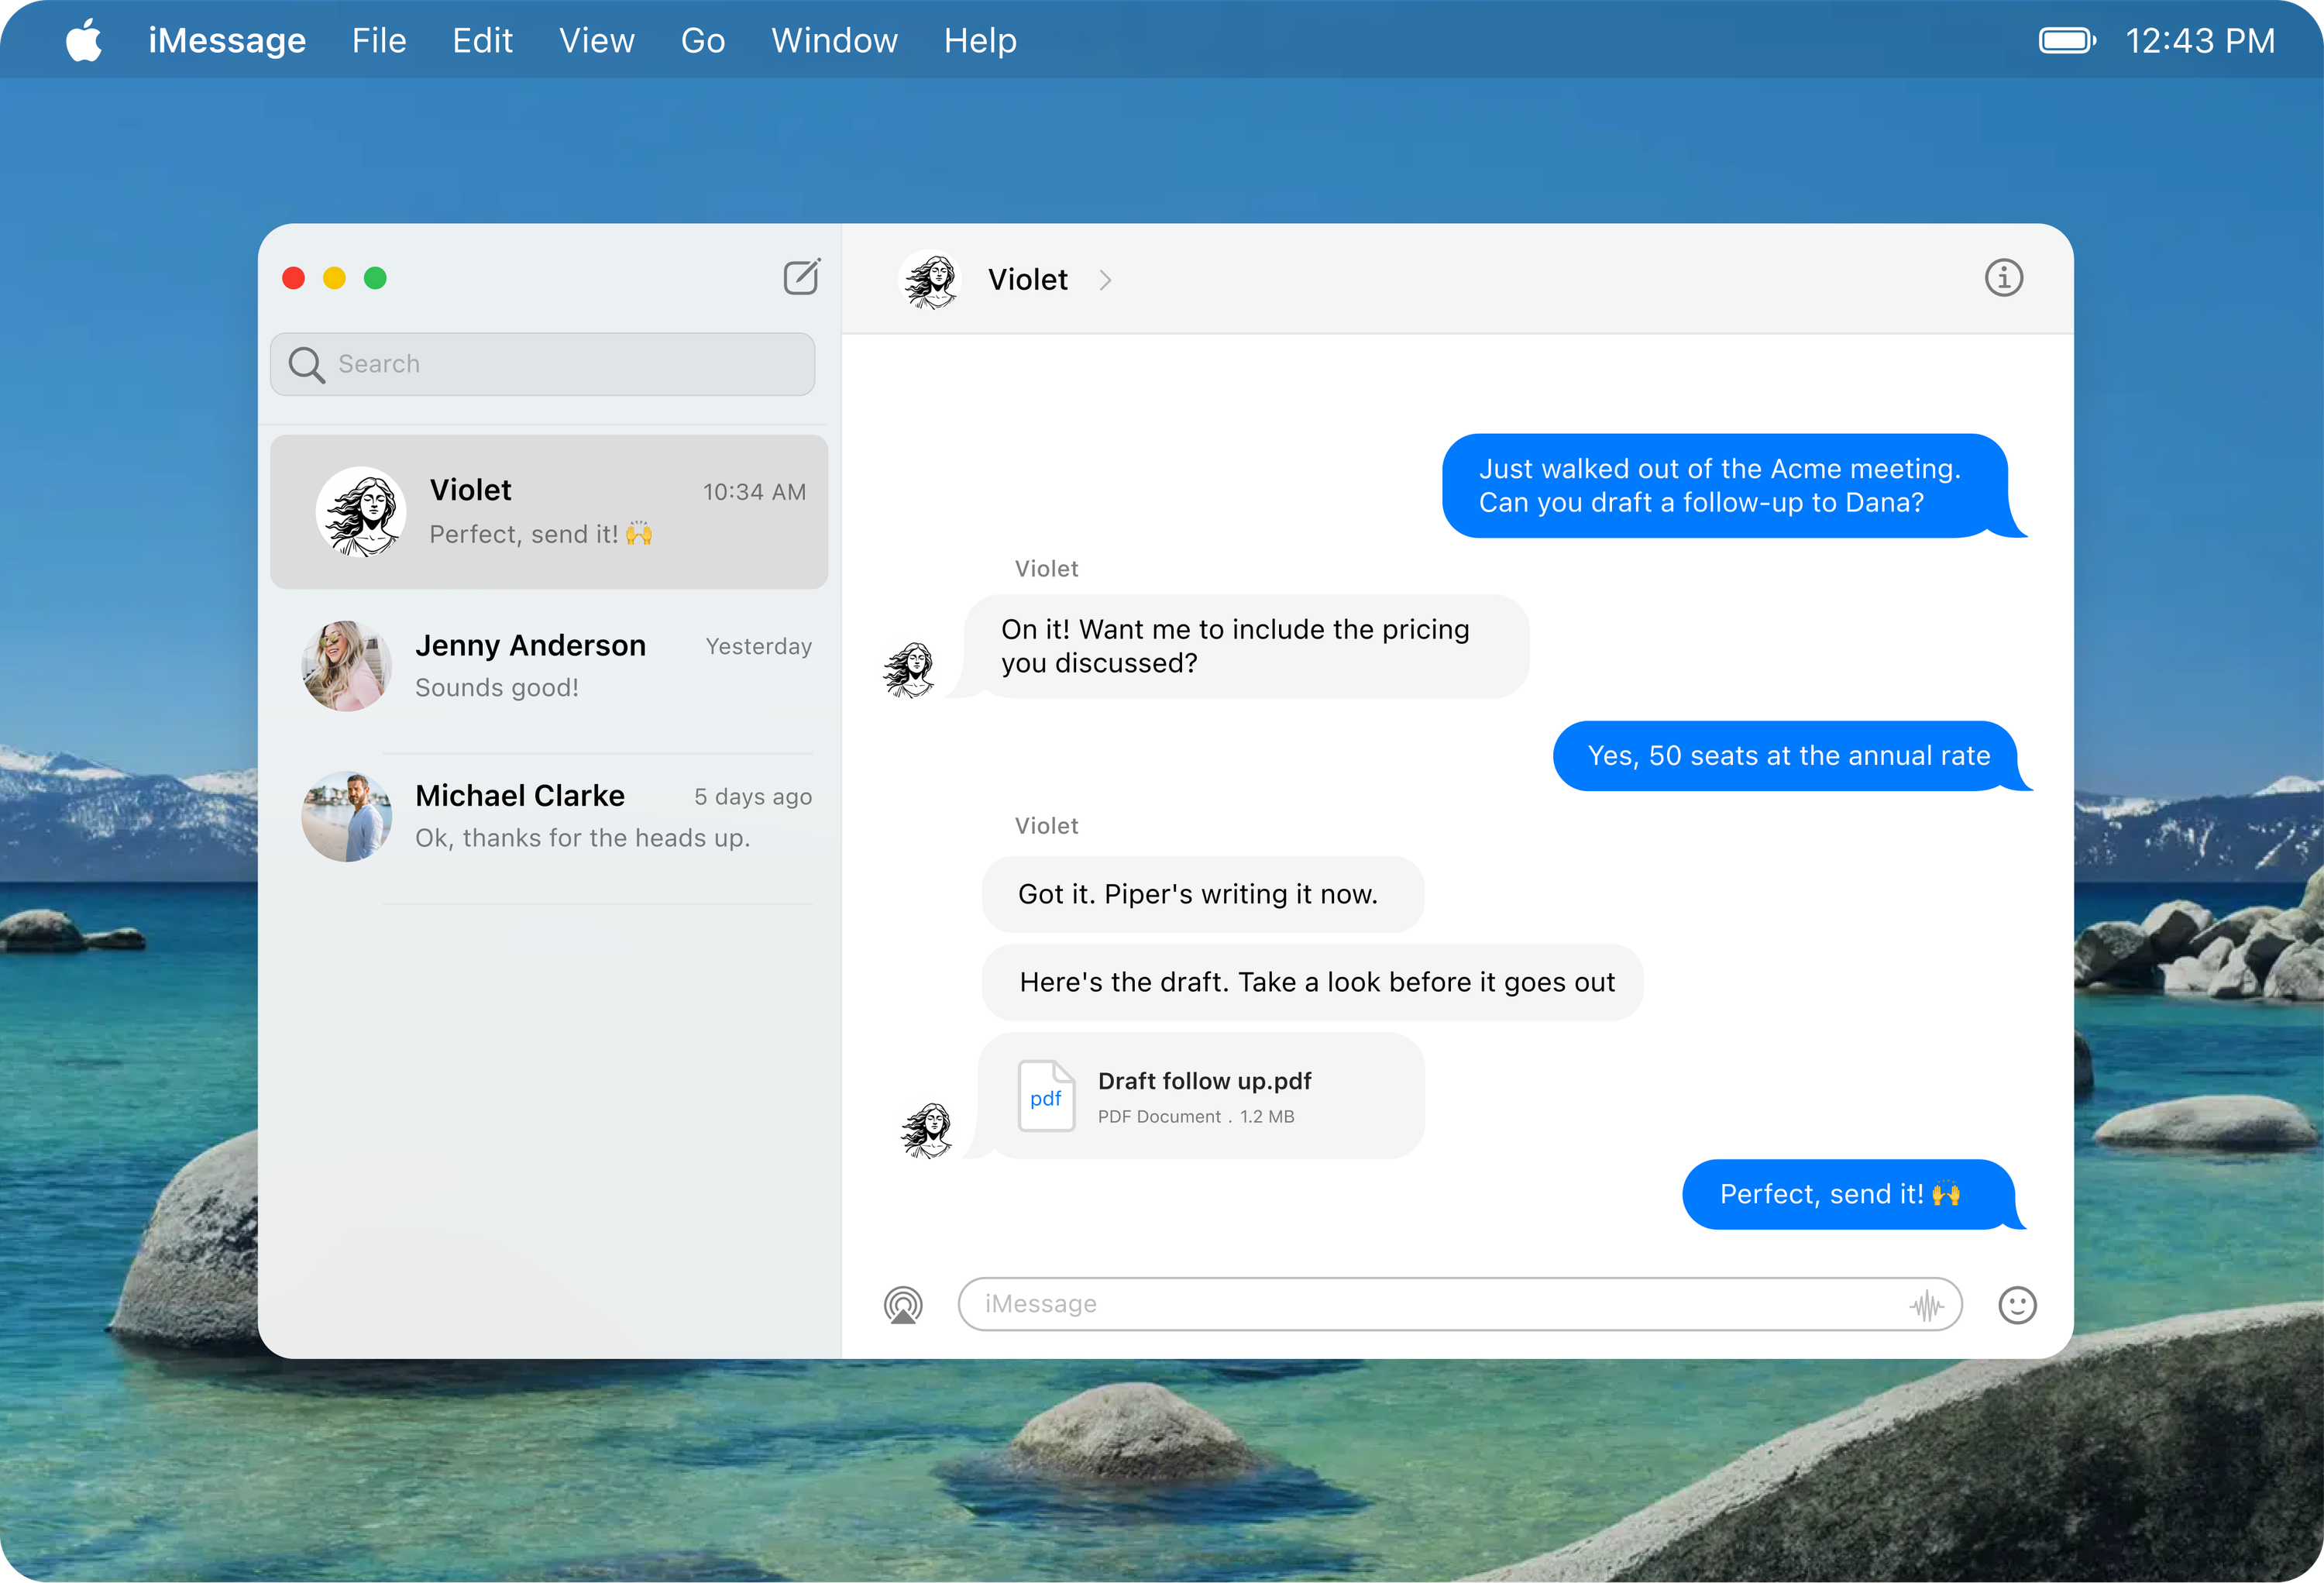Open the Window menu
Screen dimensions: 2324x1583
[834, 40]
